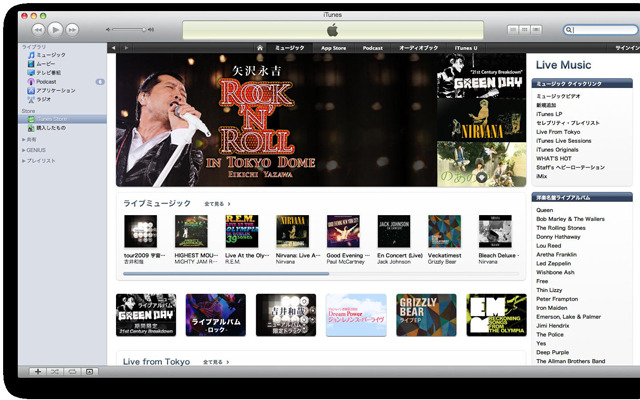
Task: Open the Rock'n'Roll in Tokyo Dome banner
Action: tap(276, 120)
